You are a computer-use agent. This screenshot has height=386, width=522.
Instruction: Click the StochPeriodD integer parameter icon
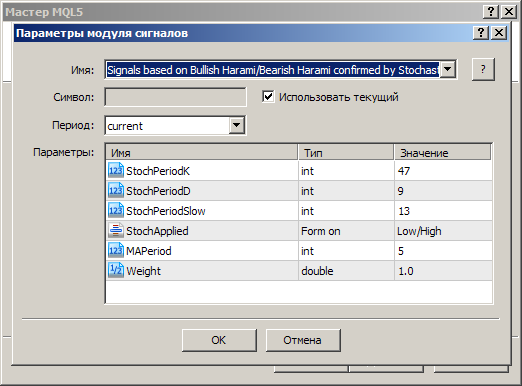coord(116,191)
